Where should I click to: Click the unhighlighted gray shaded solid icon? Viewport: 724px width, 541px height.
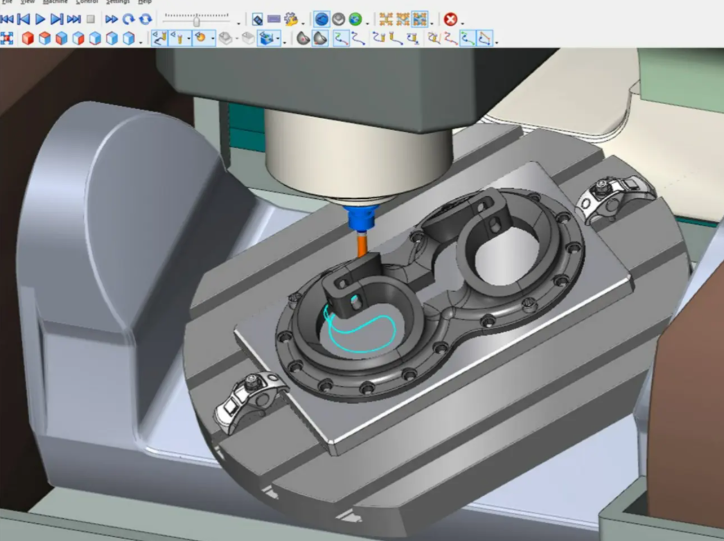[303, 38]
